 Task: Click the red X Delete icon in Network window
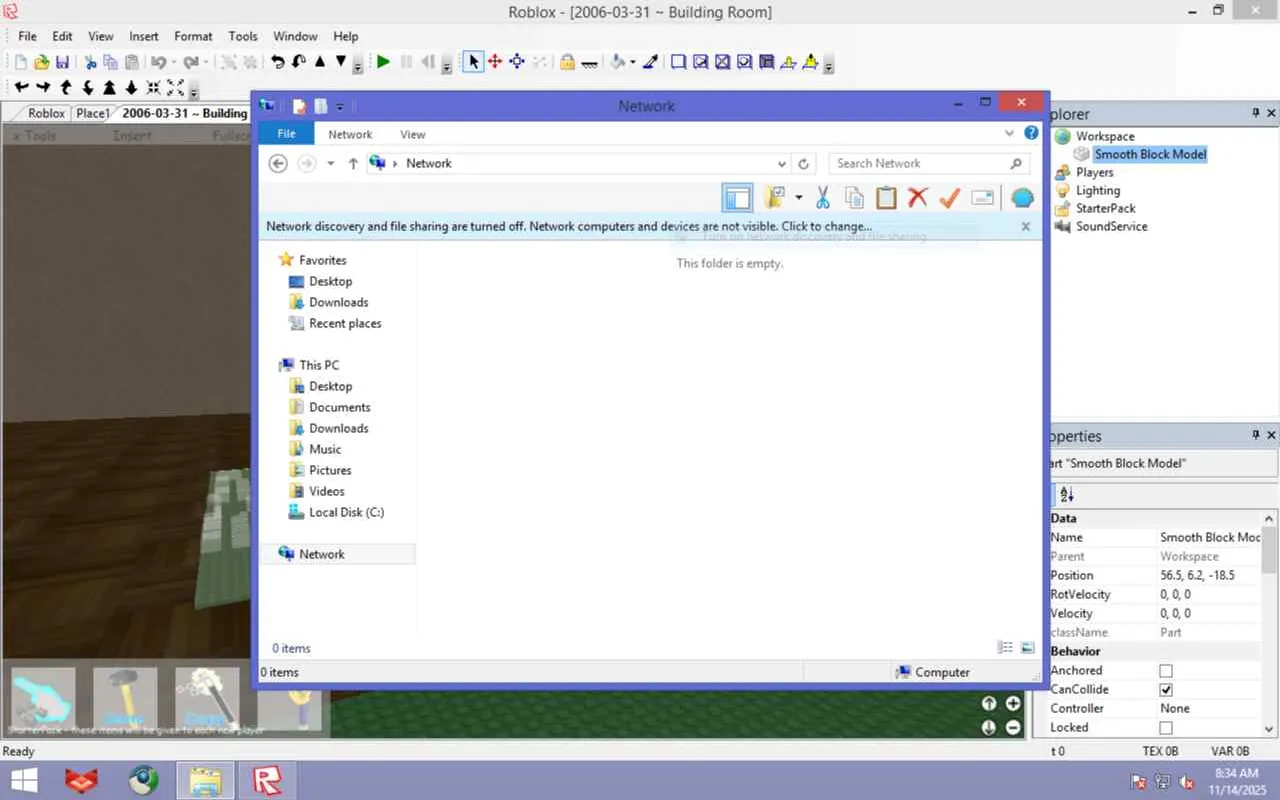tap(917, 197)
